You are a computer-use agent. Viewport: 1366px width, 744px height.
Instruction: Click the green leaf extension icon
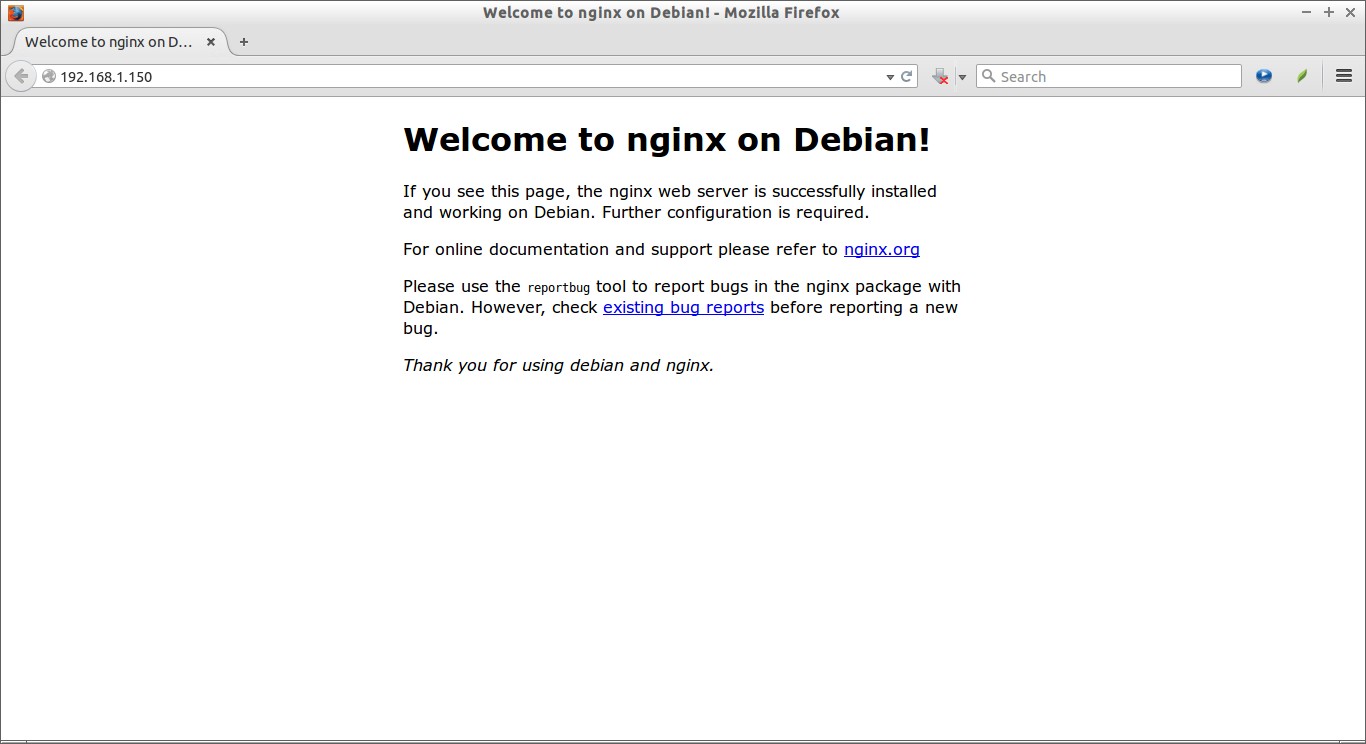pyautogui.click(x=1302, y=76)
